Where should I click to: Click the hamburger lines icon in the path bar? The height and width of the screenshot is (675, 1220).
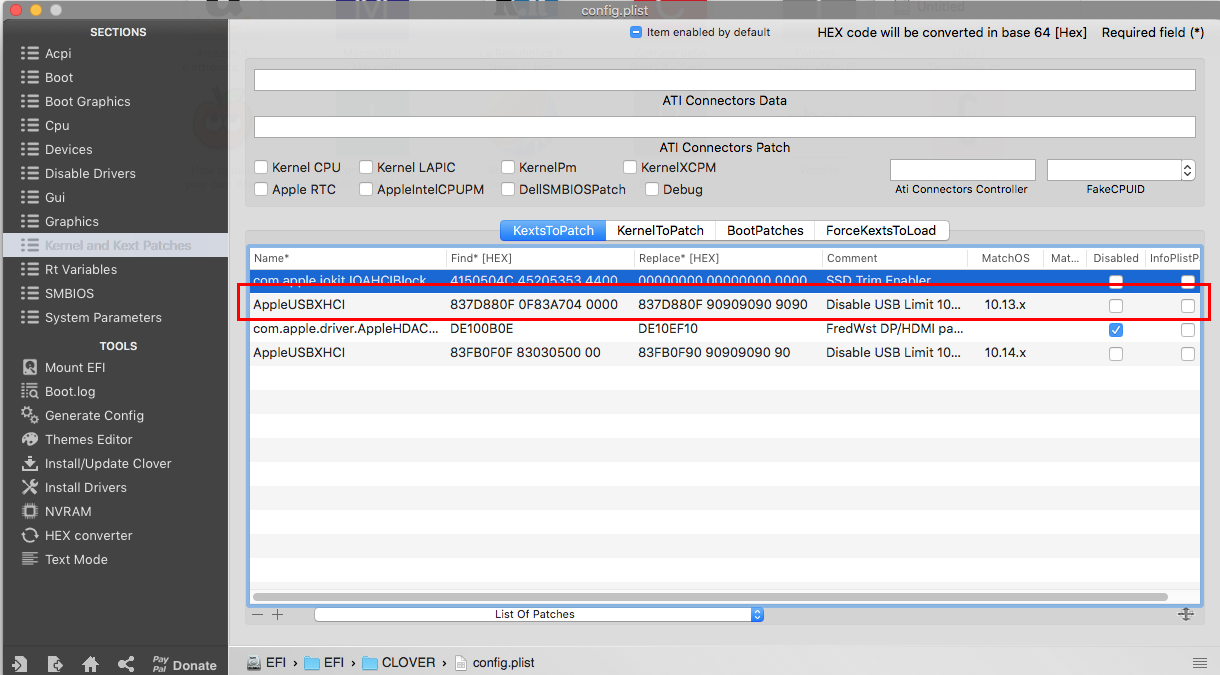pos(1200,663)
